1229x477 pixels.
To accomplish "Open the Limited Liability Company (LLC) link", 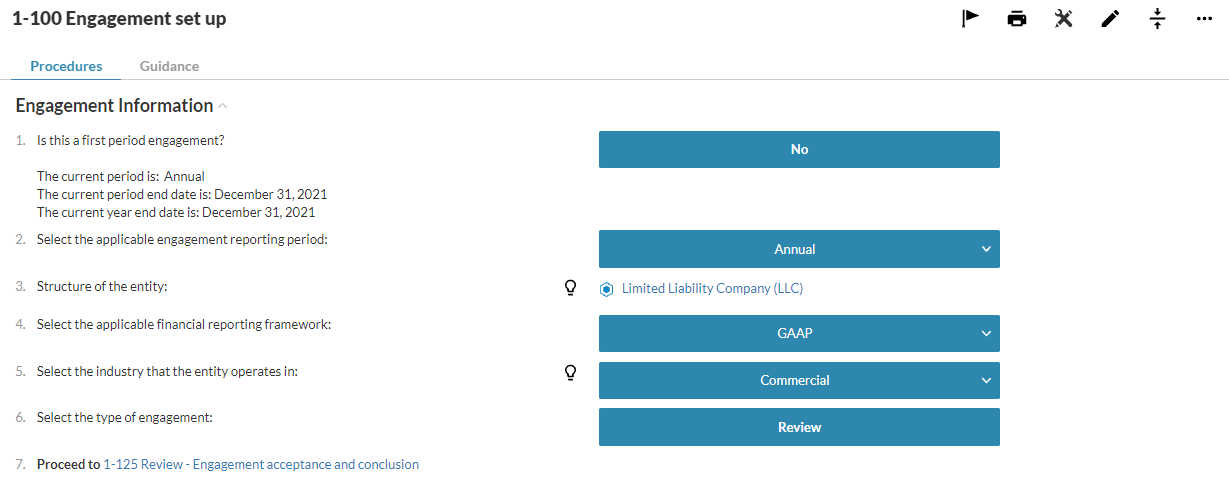I will pos(712,289).
